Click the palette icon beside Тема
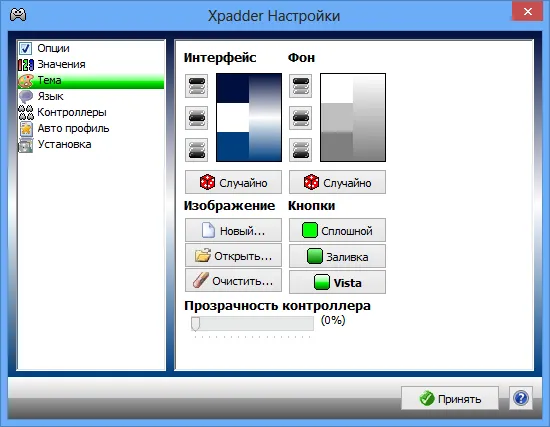 tap(26, 81)
